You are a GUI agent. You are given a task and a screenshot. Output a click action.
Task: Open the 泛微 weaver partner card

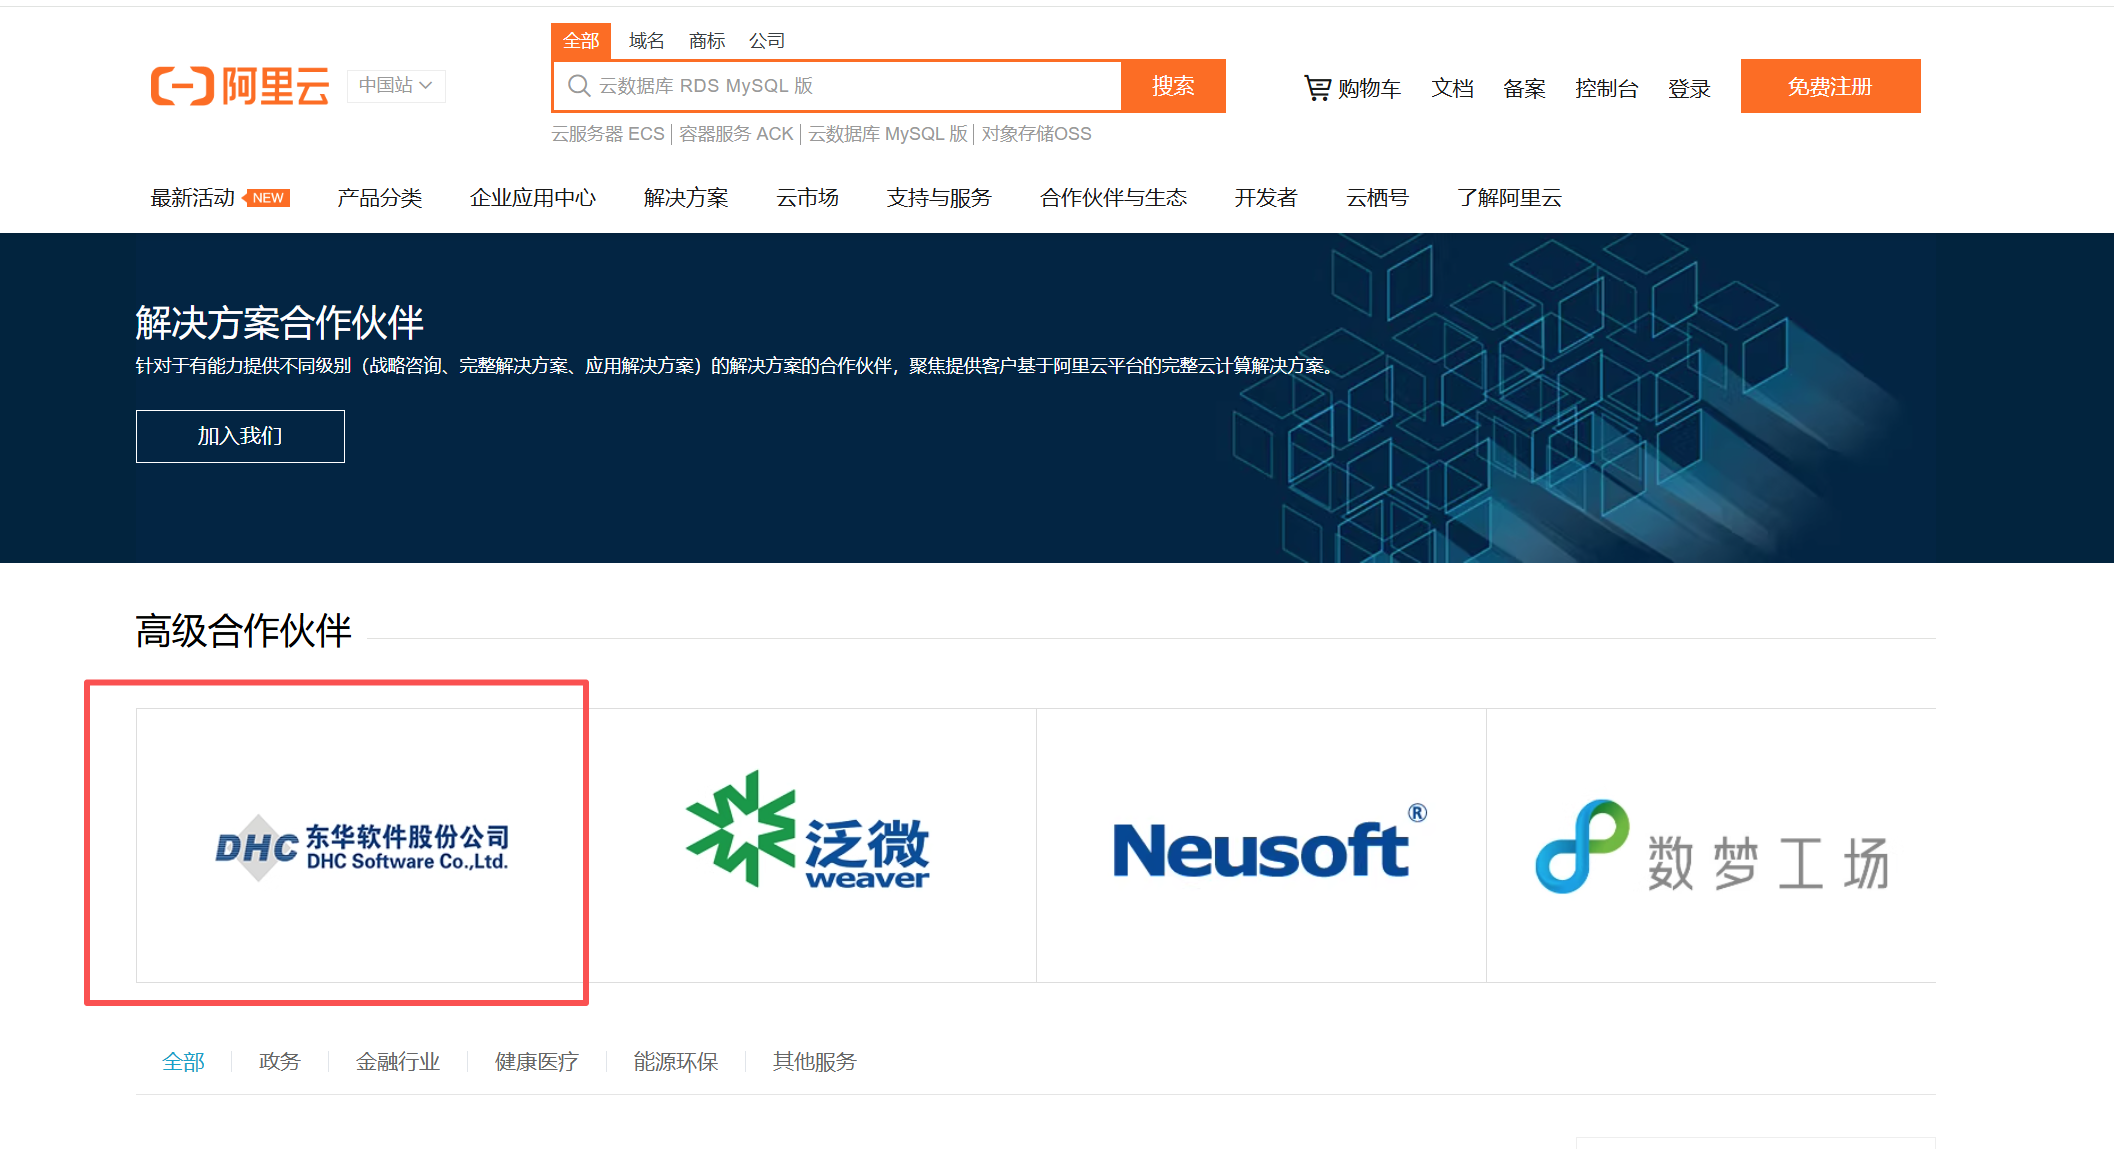pos(811,845)
